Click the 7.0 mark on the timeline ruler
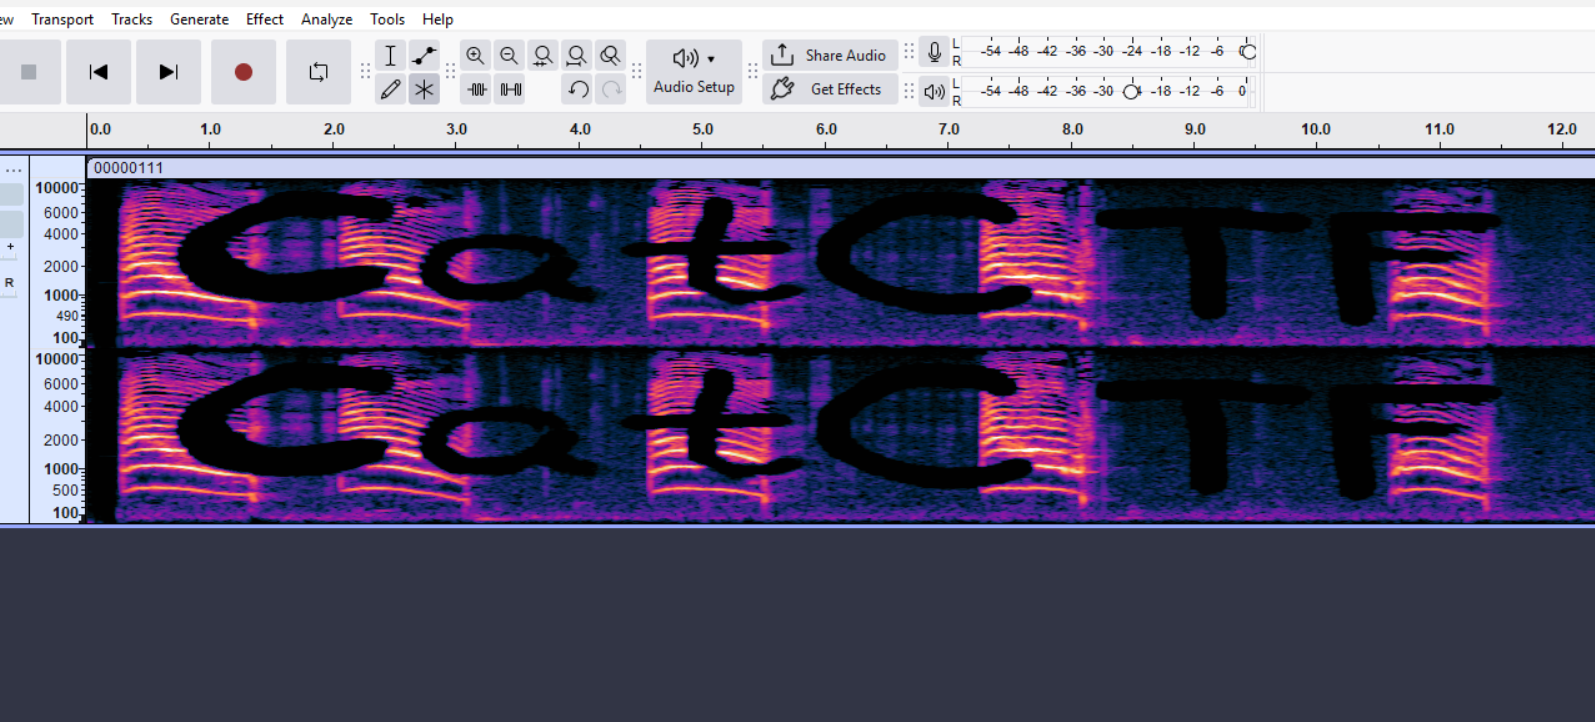The image size is (1595, 722). [949, 129]
